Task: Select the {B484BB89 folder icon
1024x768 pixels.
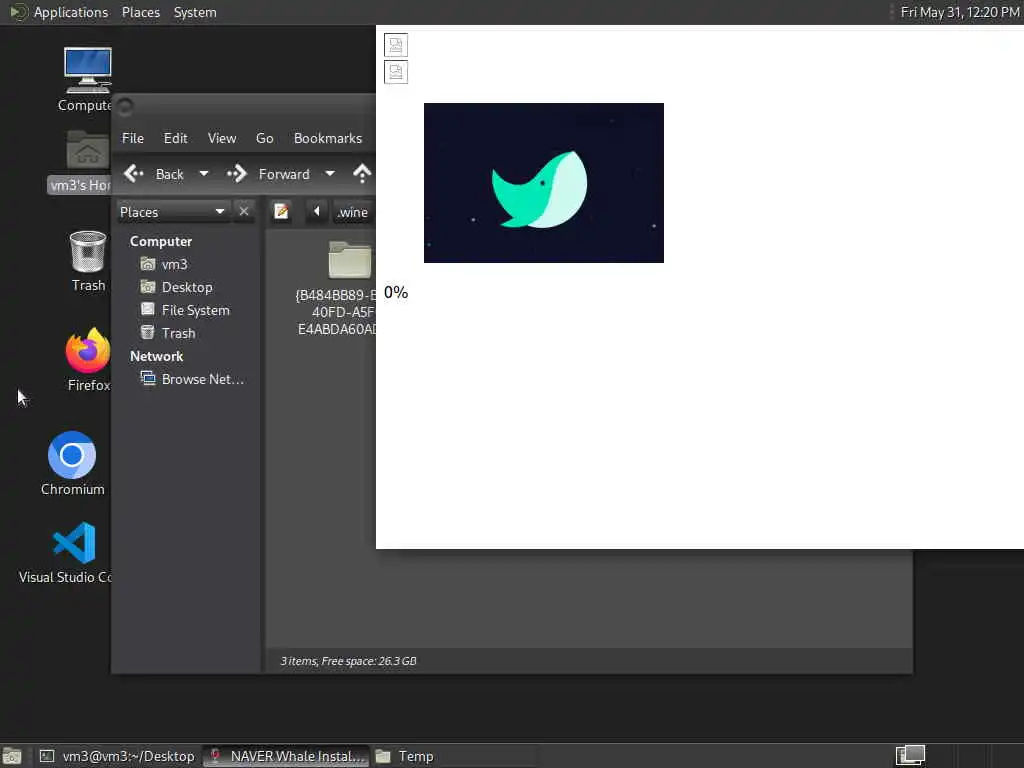Action: pos(349,260)
